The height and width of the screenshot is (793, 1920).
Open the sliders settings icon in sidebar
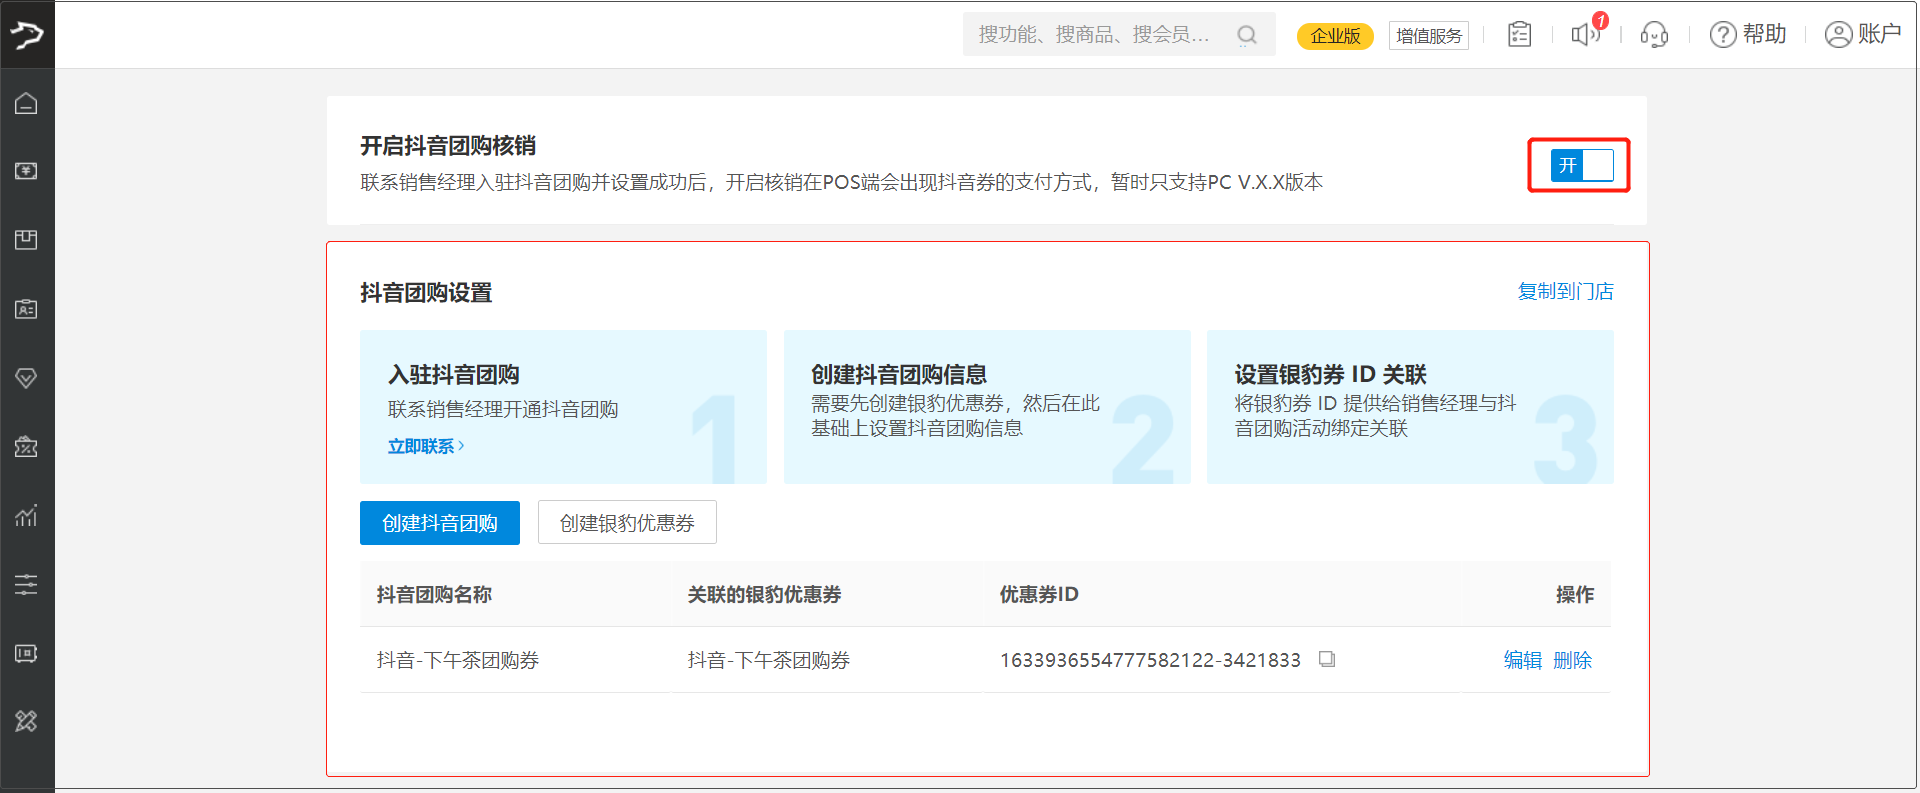tap(27, 584)
